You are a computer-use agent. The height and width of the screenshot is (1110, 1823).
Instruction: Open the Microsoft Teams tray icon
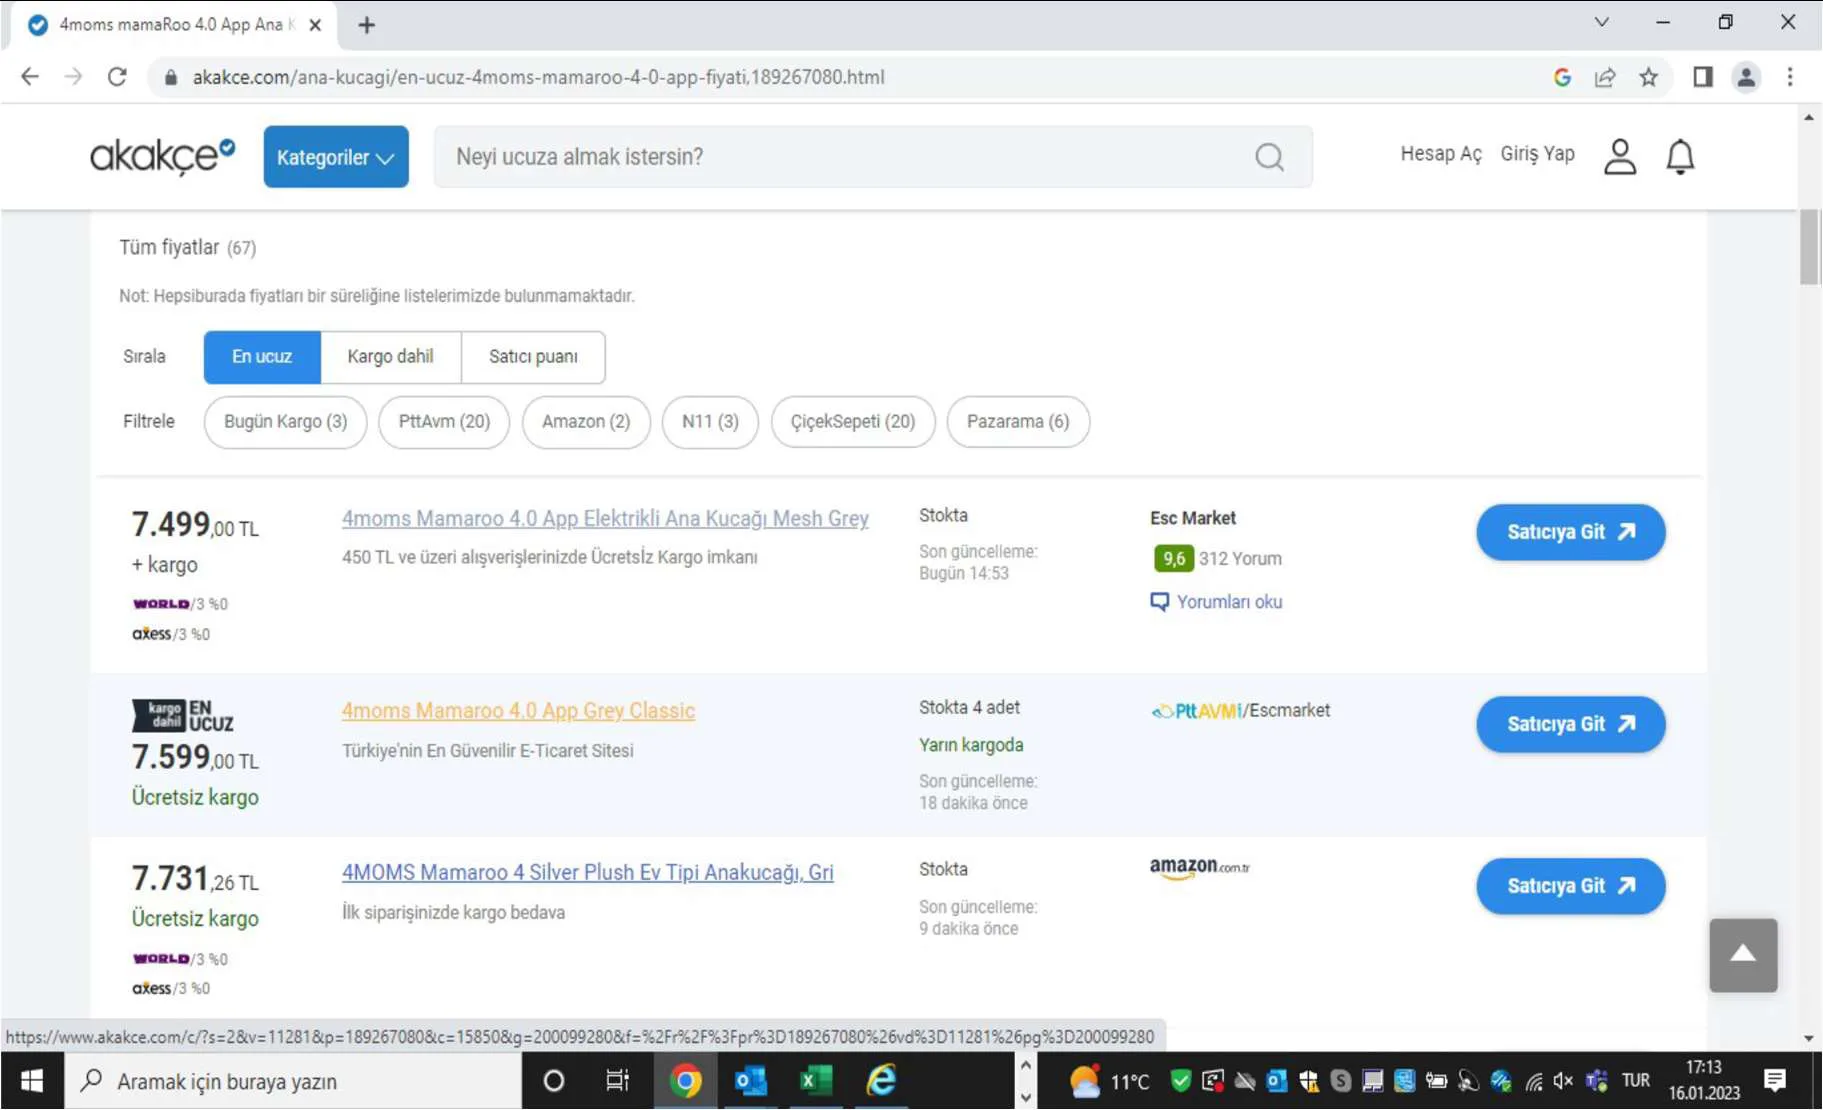coord(1597,1081)
